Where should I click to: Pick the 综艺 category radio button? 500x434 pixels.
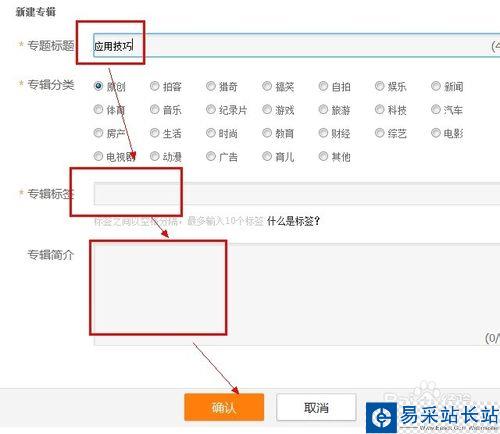[380, 133]
